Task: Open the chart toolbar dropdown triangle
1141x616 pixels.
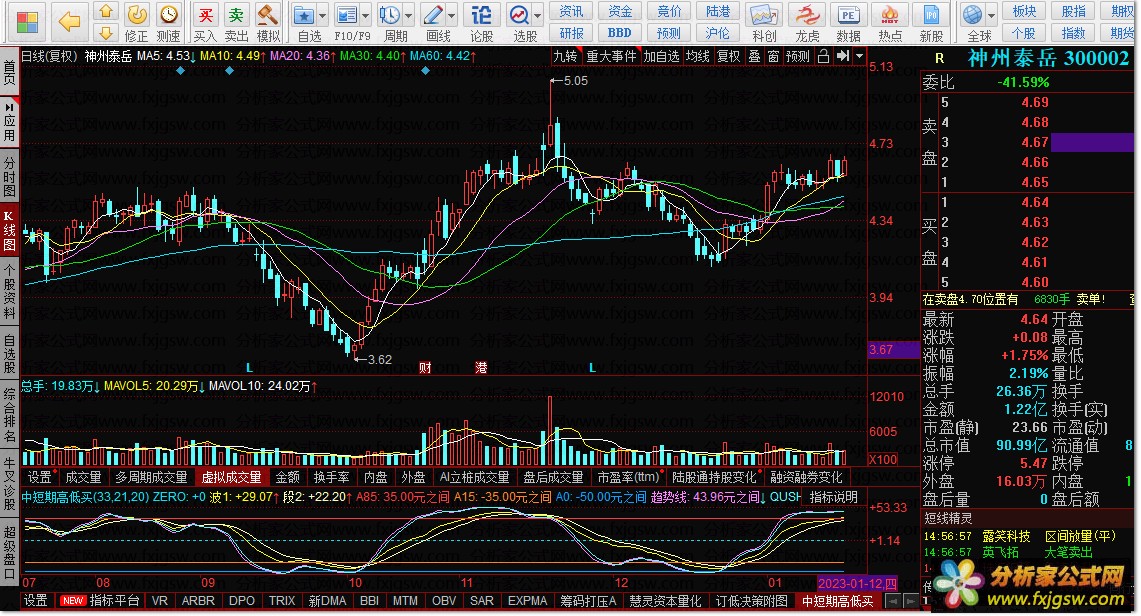Action: tap(859, 56)
